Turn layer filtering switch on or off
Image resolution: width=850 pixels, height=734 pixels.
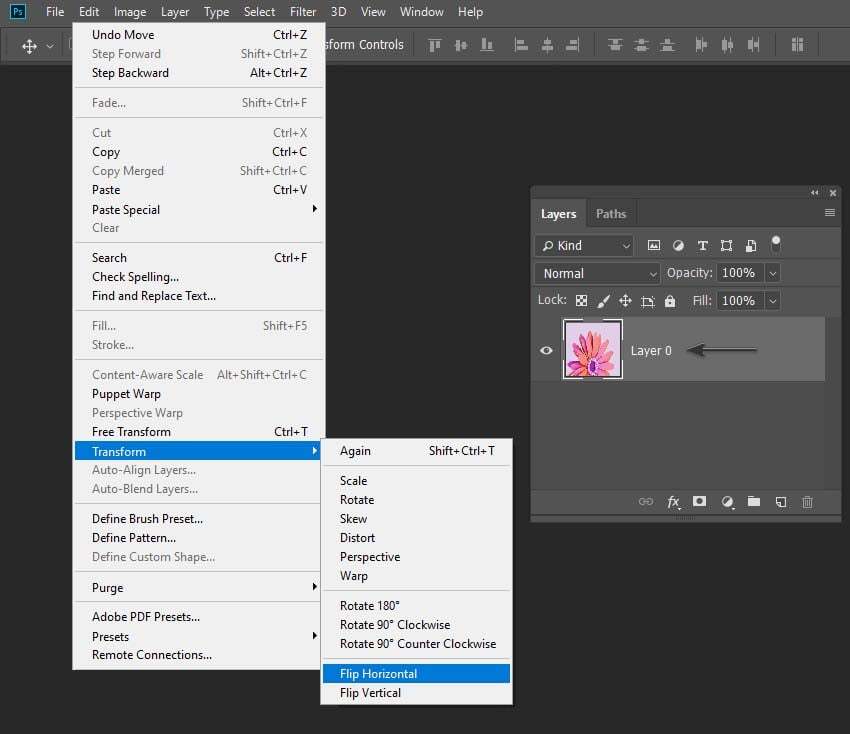click(x=776, y=244)
